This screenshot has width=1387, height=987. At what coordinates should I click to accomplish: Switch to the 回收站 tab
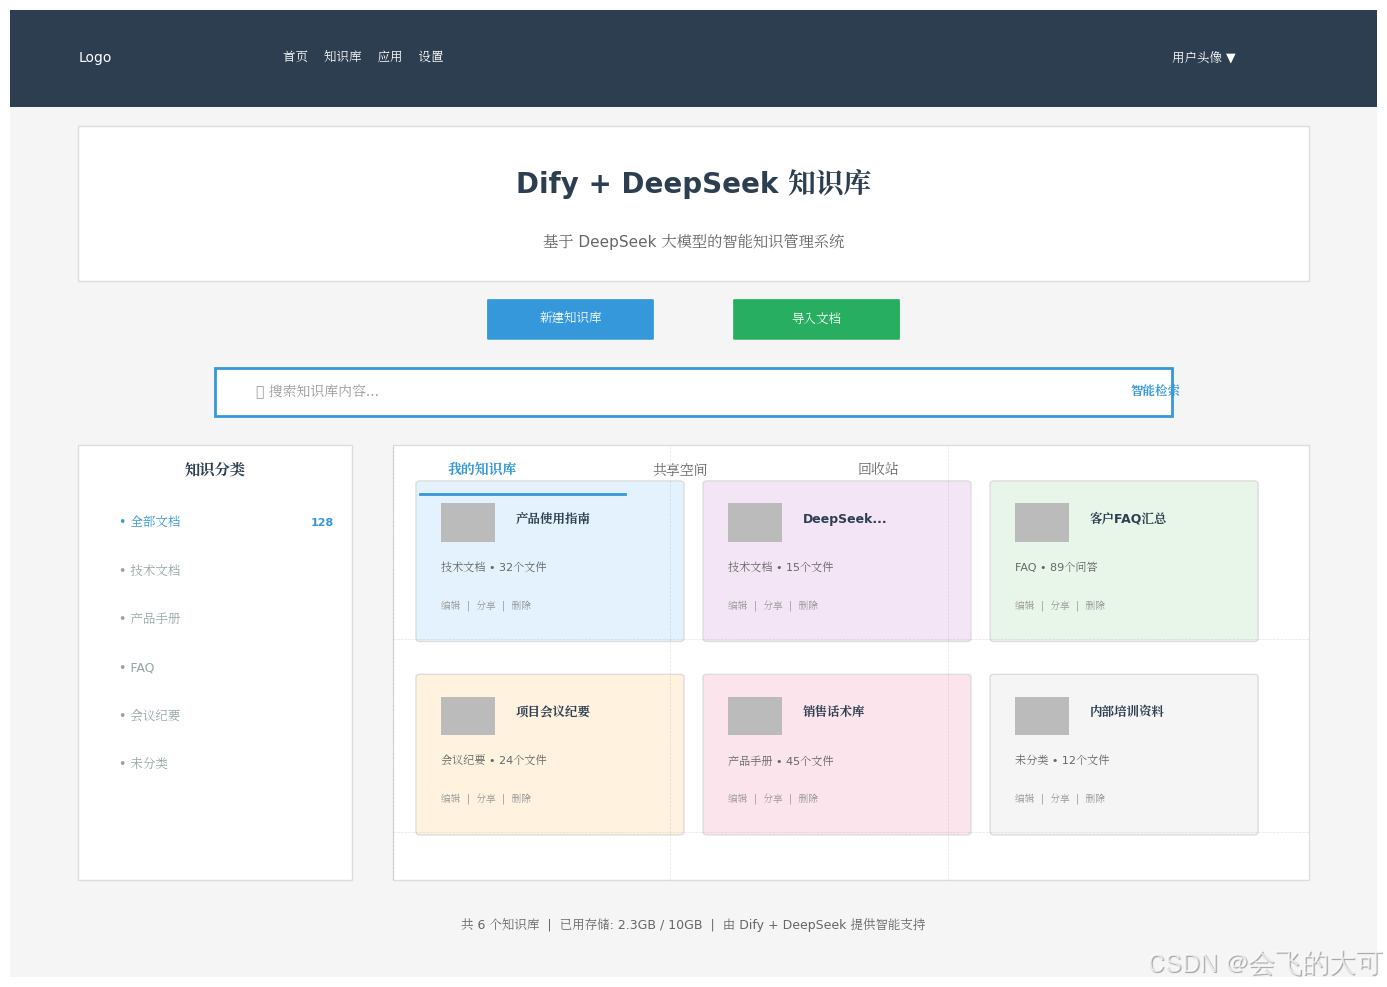[x=878, y=469]
